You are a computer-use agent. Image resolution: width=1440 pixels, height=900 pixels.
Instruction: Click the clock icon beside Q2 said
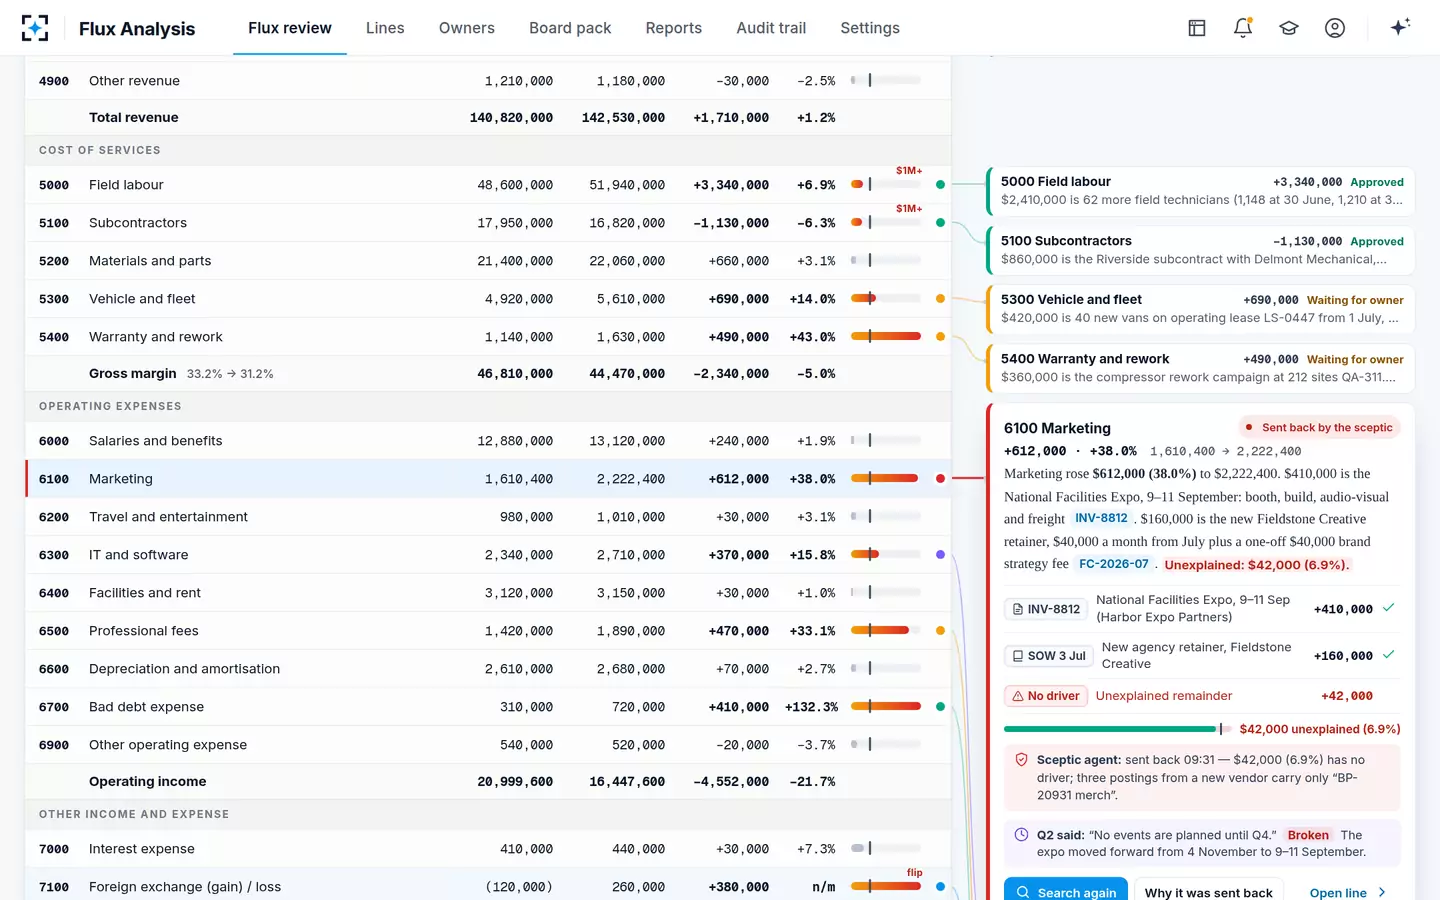pos(1021,835)
